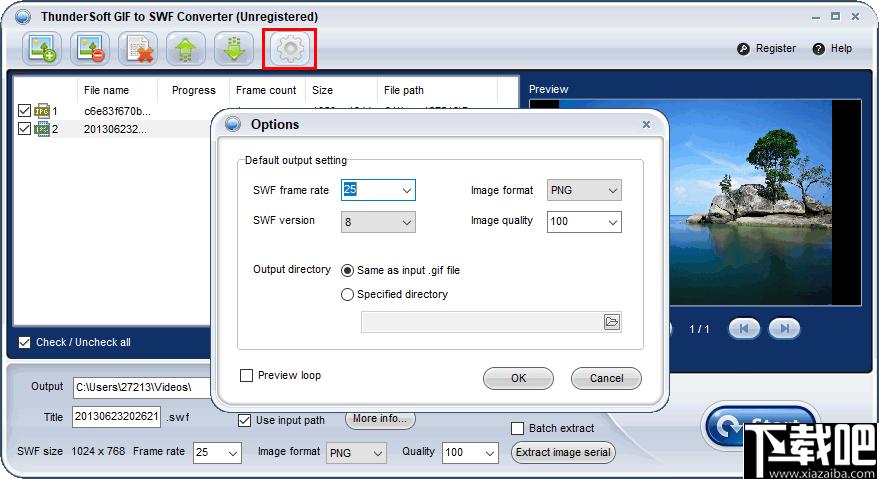Image resolution: width=879 pixels, height=479 pixels.
Task: Minimize the converter window
Action: click(816, 17)
